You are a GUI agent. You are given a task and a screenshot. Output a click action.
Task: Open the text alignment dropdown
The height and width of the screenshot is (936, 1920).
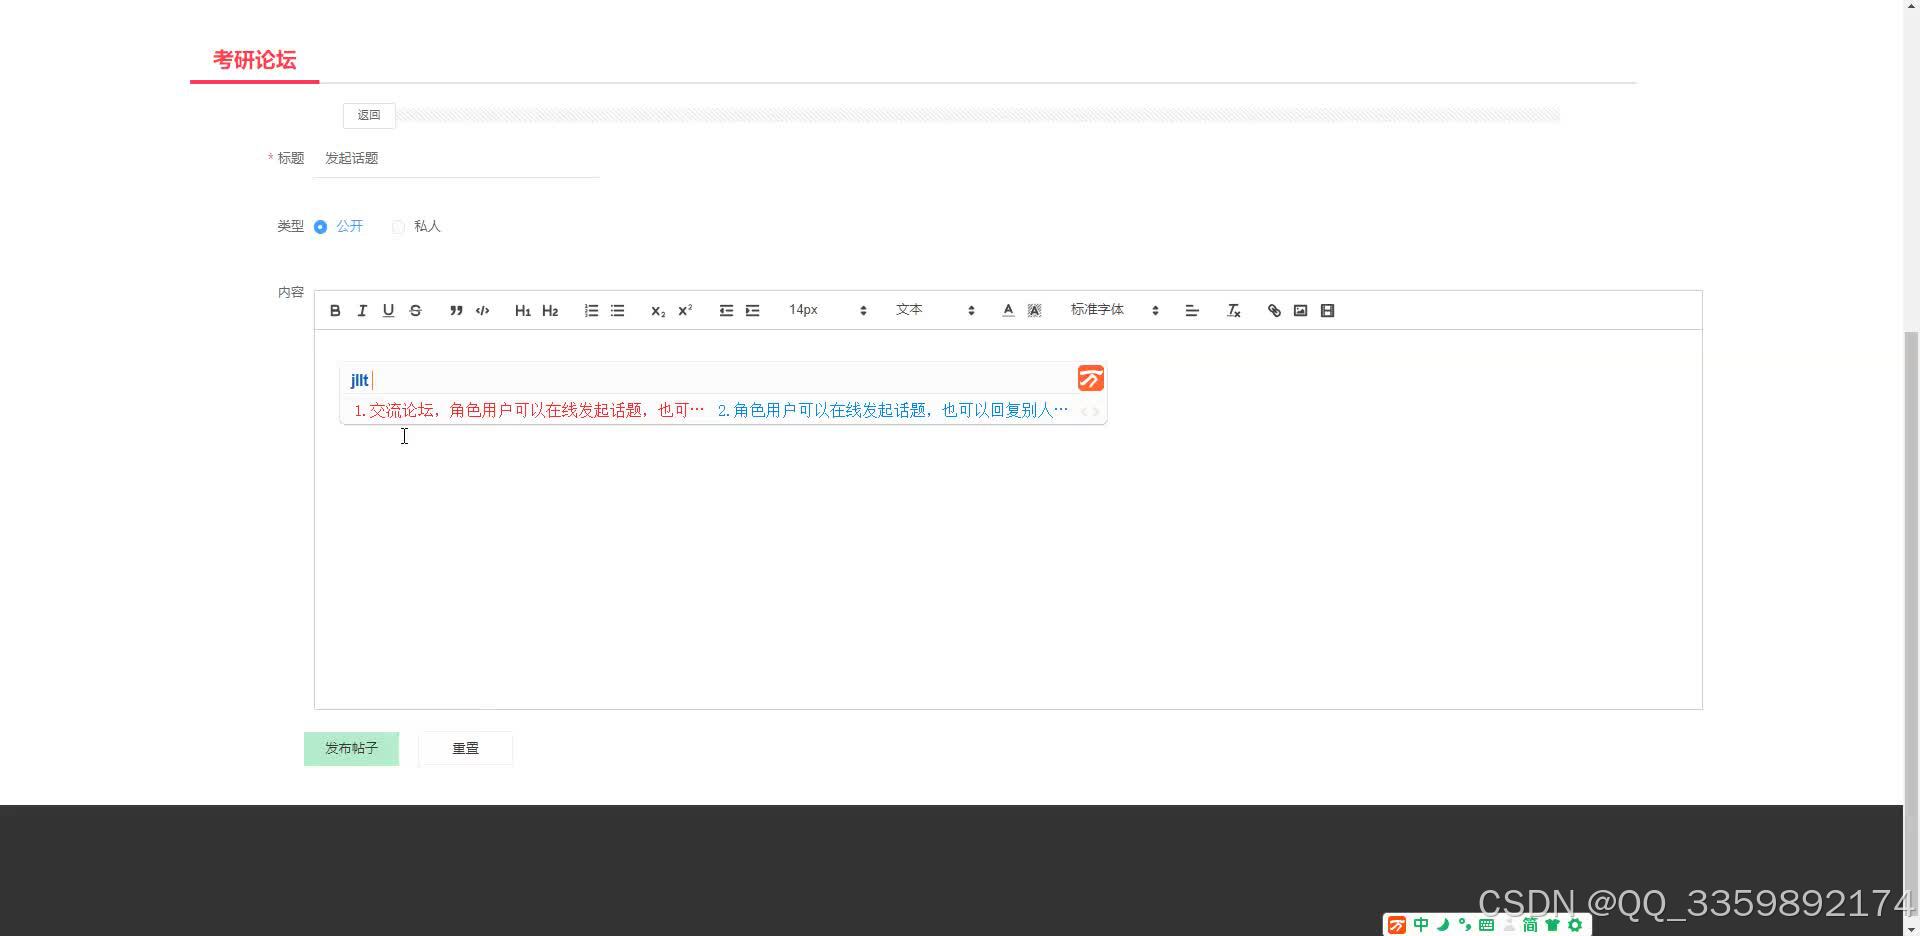point(1192,311)
